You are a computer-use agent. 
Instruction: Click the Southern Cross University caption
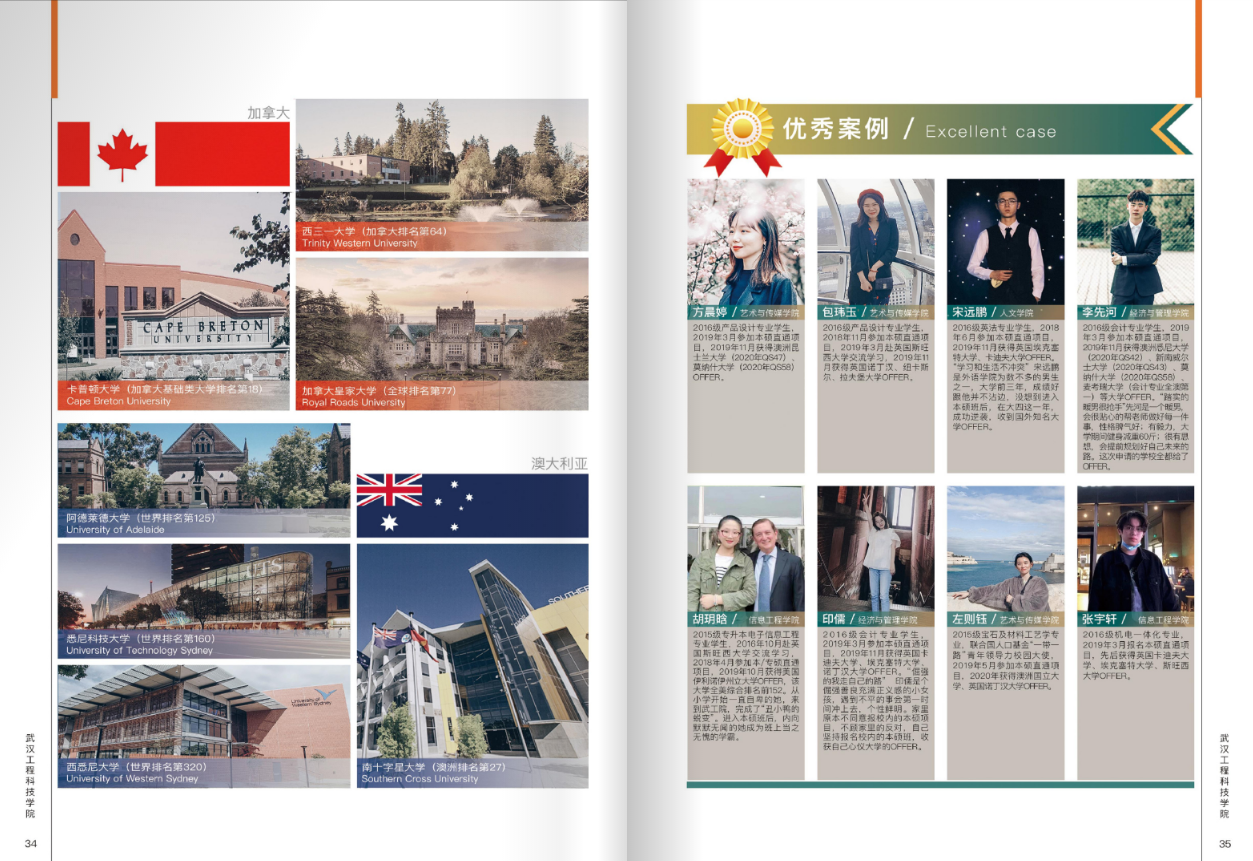pos(420,779)
